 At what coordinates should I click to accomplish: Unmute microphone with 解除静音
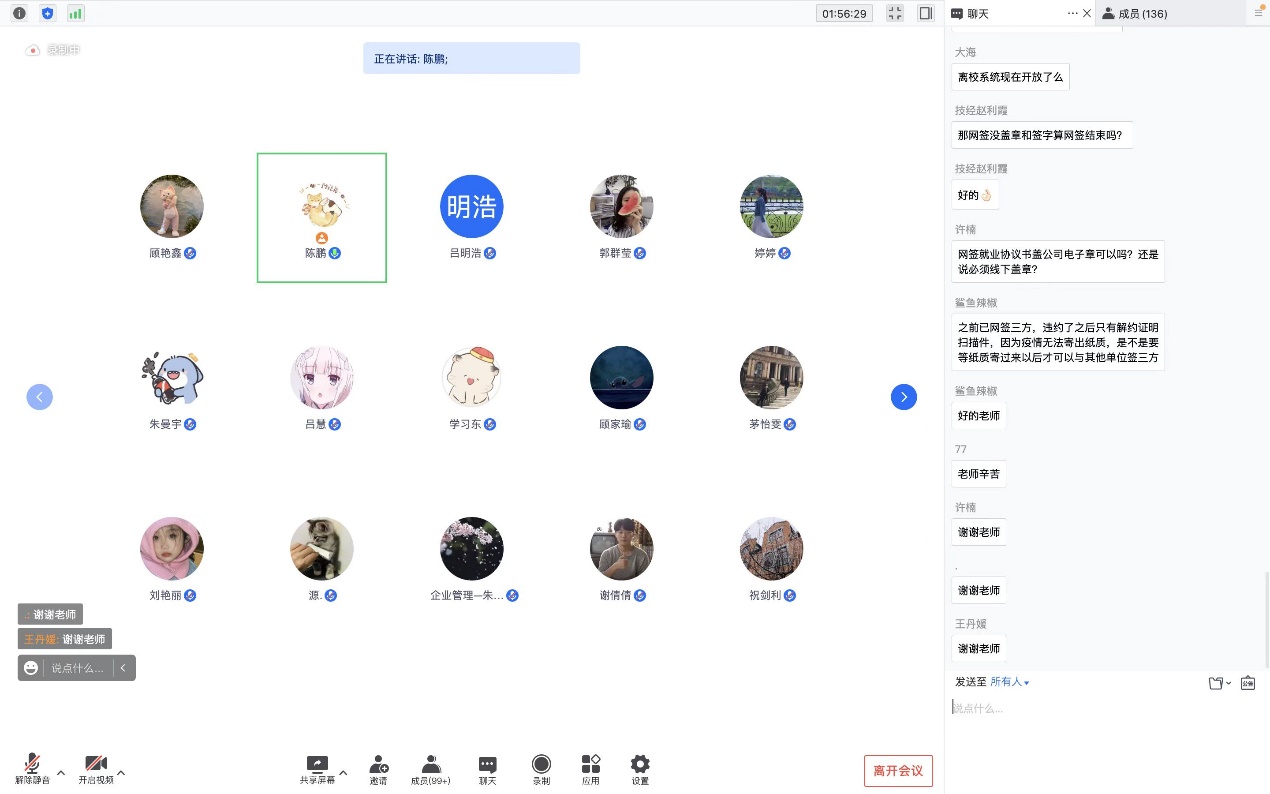click(x=32, y=767)
